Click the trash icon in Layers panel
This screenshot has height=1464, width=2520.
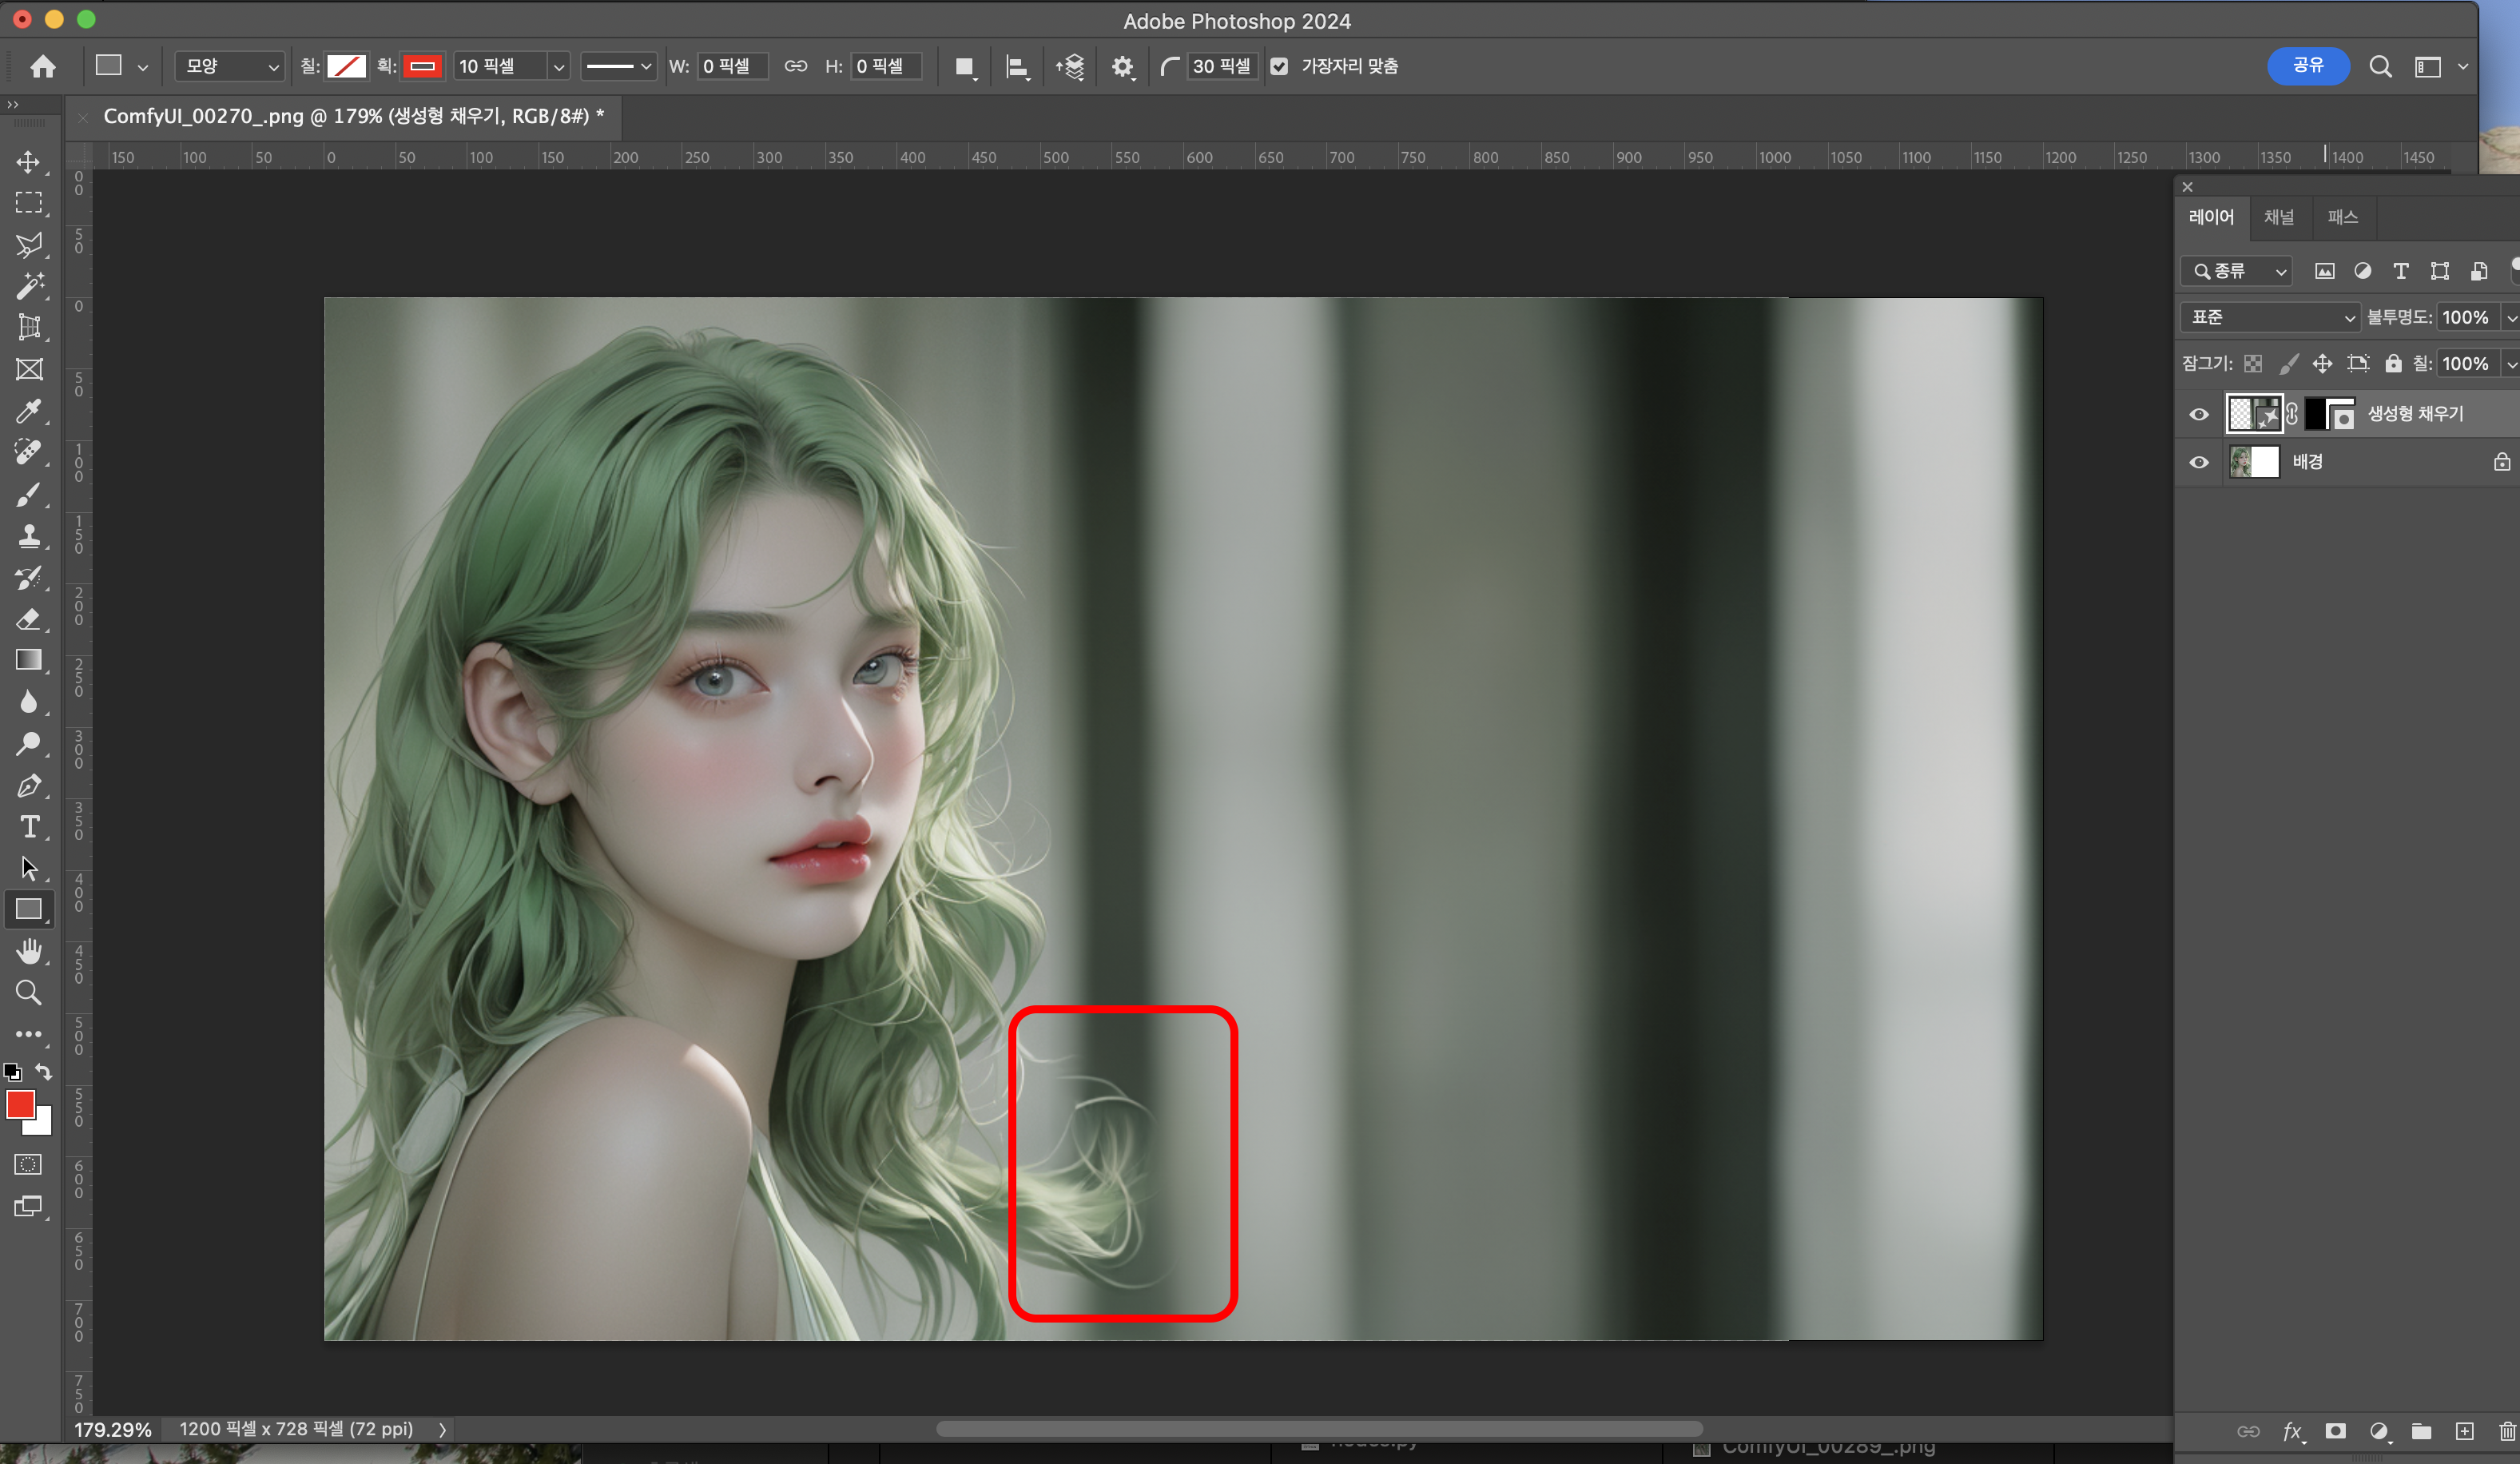click(x=2507, y=1431)
